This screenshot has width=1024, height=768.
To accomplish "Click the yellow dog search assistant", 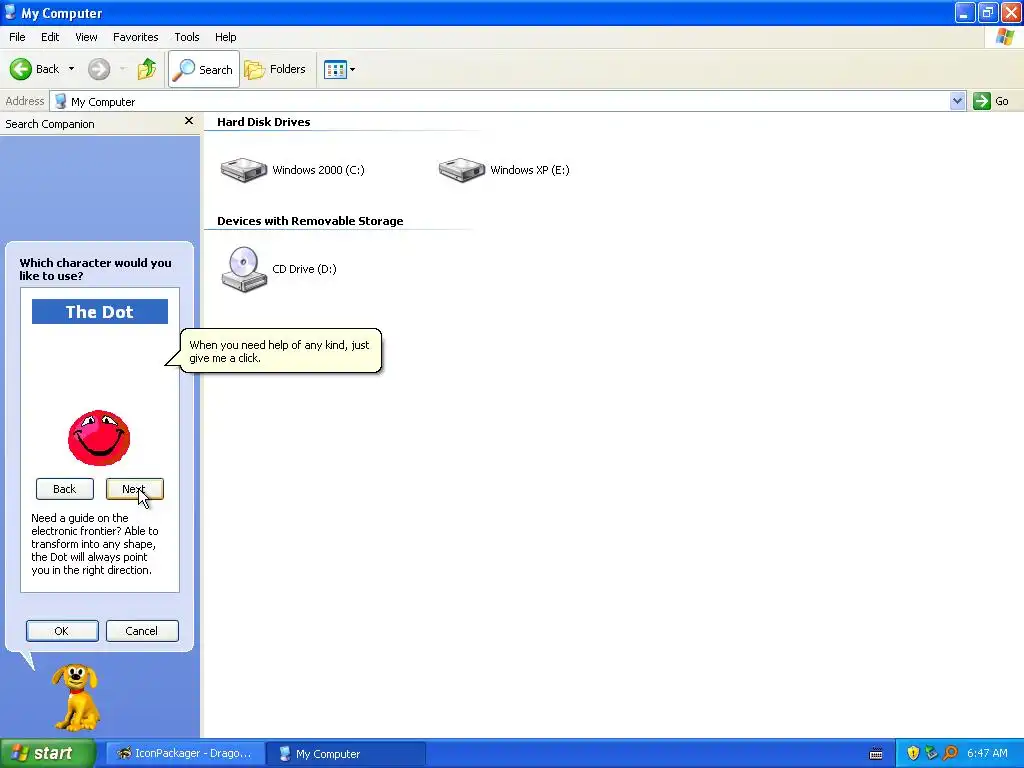I will tap(76, 697).
